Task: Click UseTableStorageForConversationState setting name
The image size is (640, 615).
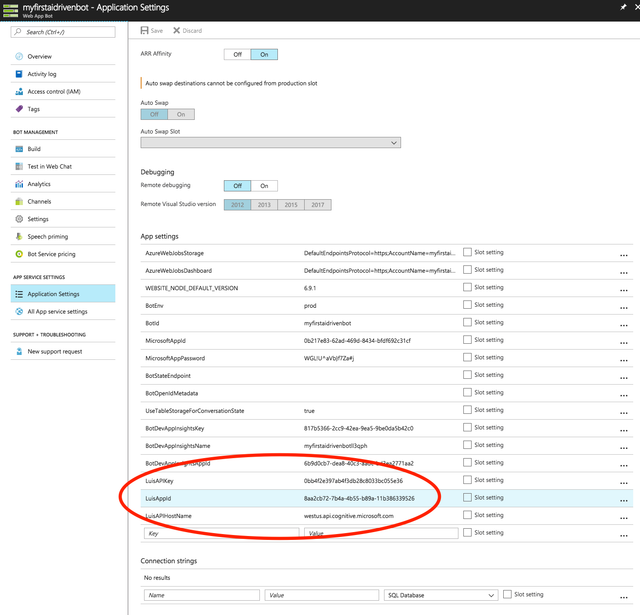Action: [195, 411]
